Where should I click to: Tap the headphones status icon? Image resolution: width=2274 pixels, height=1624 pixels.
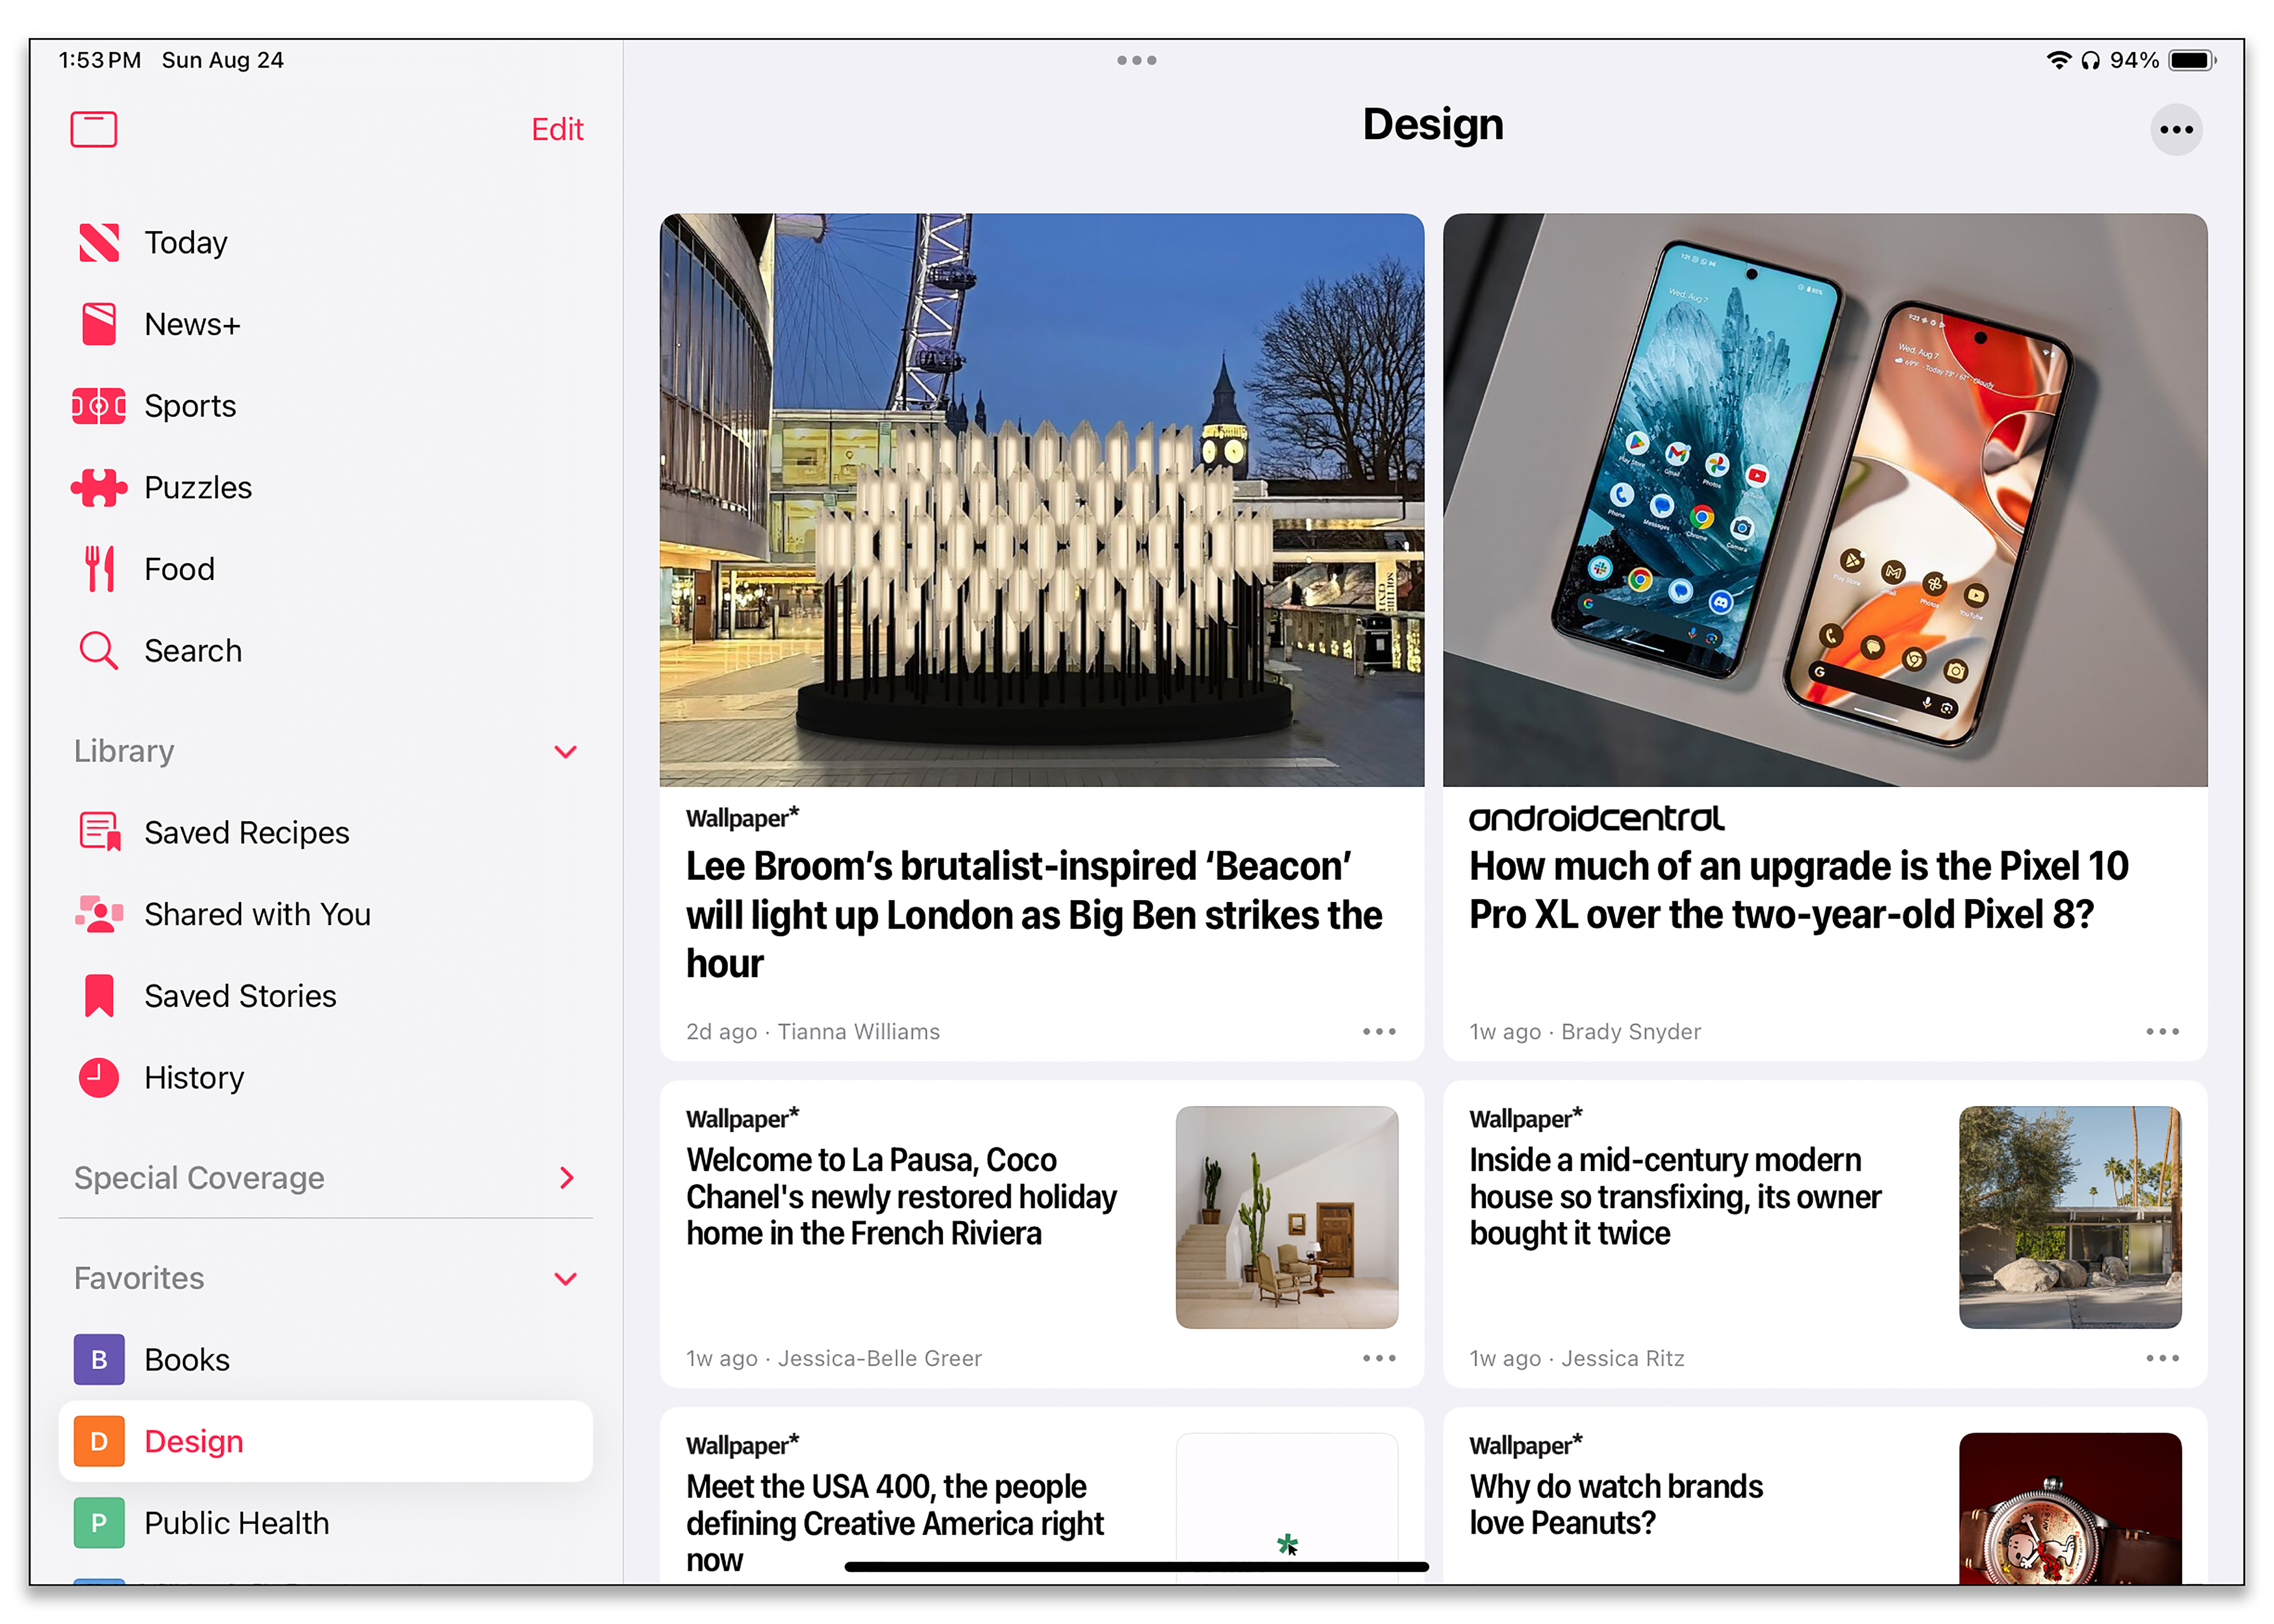2090,61
